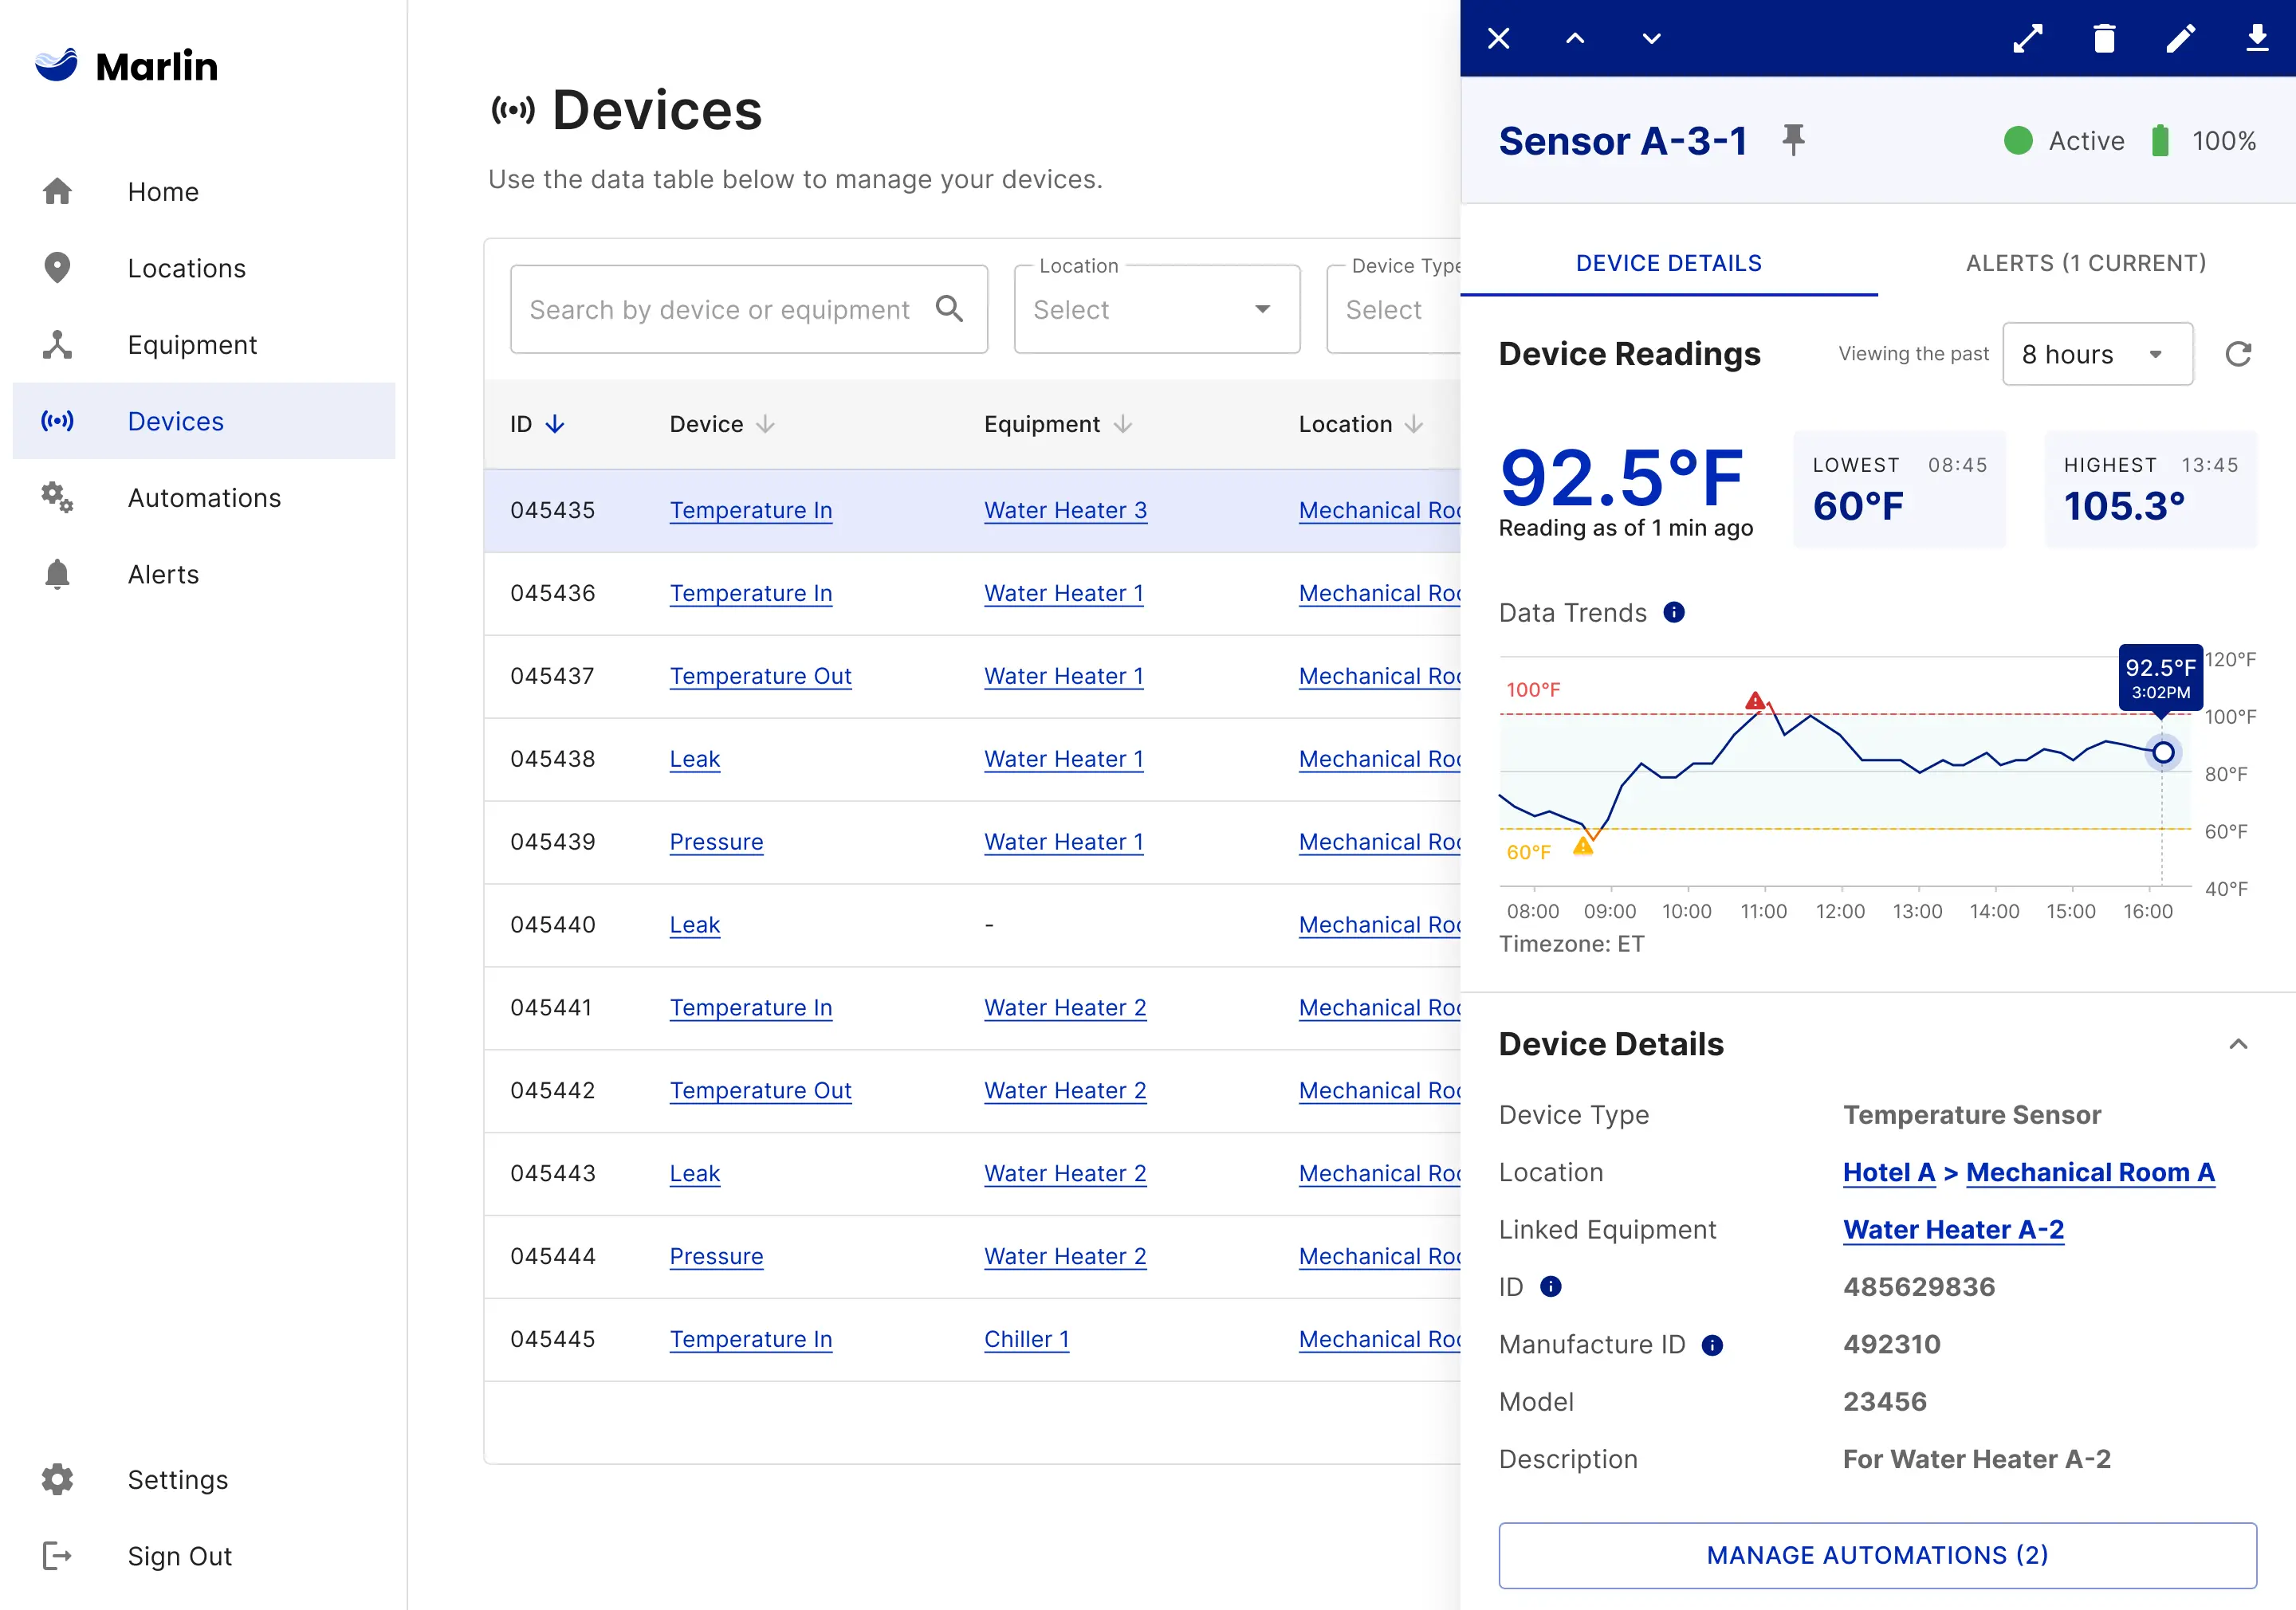Collapse the Device Details section
This screenshot has height=1610, width=2296.
point(2238,1044)
